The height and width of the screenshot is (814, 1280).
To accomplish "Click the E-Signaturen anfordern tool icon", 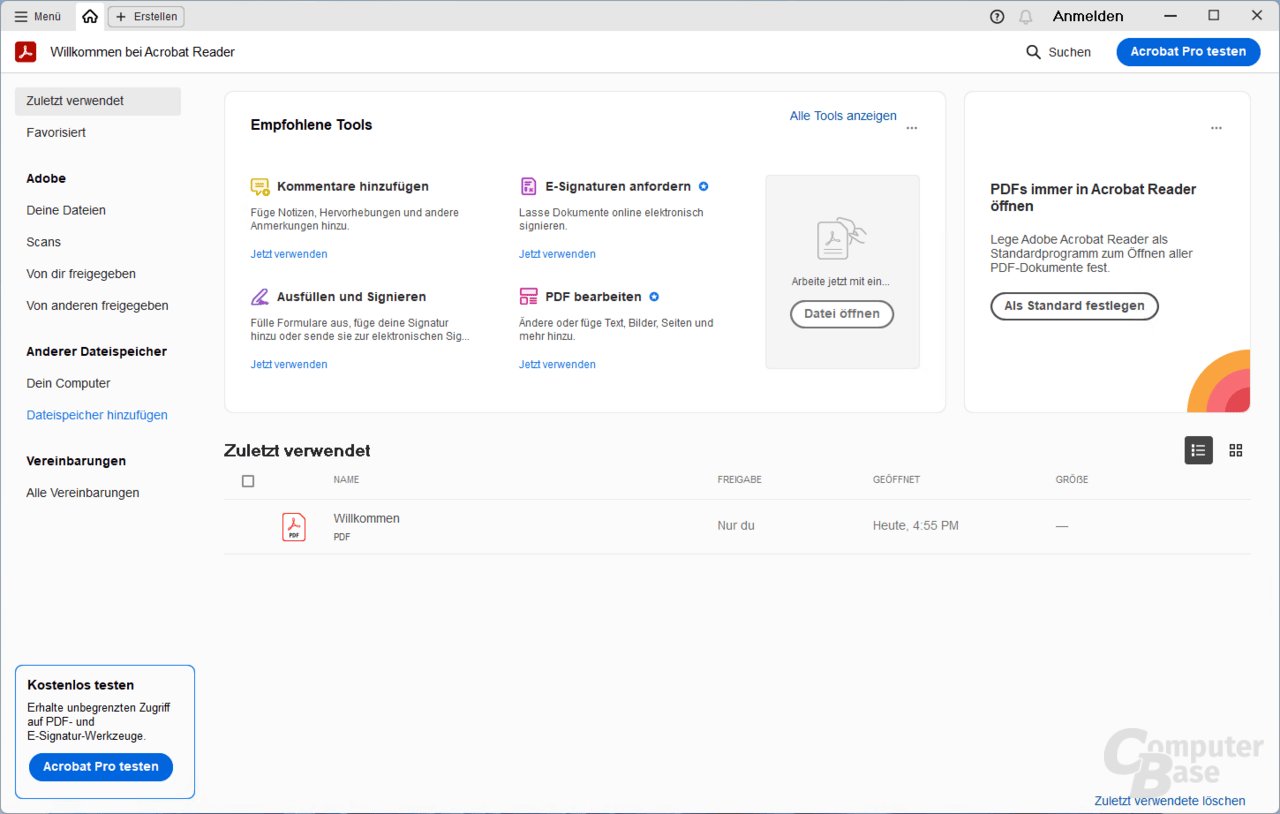I will [x=528, y=187].
